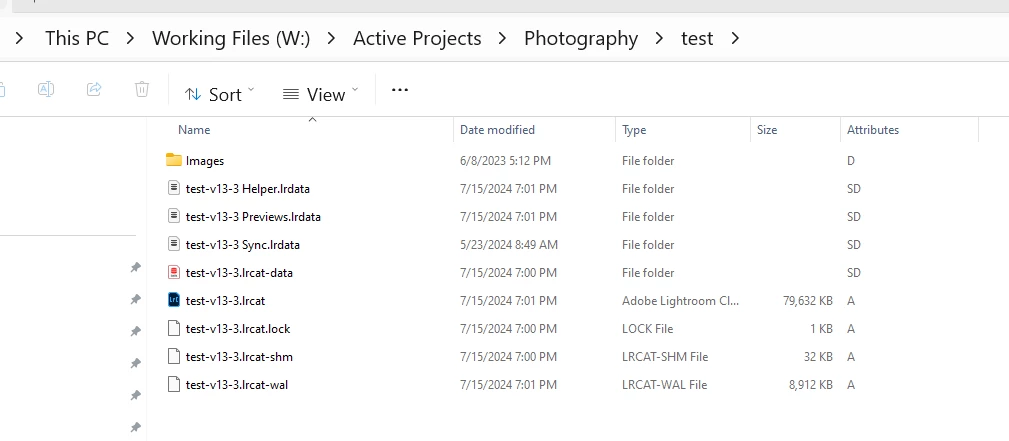Sort by Date modified column header
Screen dimensions: 1009x441
coord(497,130)
